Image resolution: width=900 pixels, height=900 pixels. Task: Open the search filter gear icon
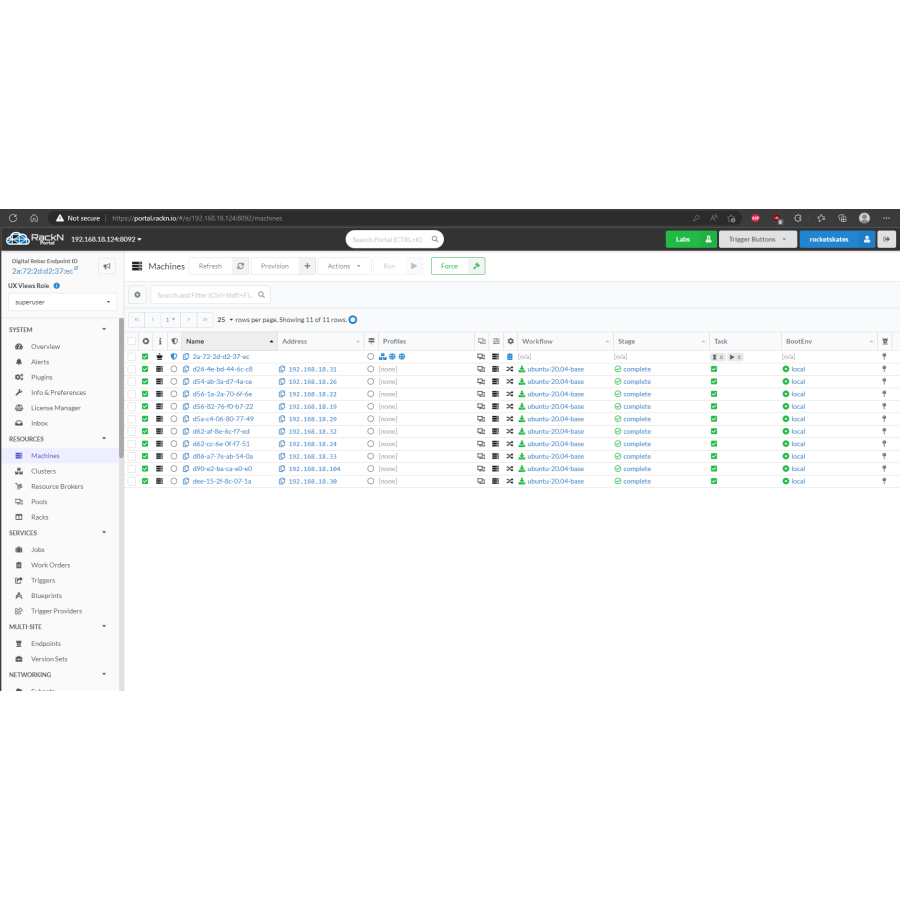tap(137, 294)
